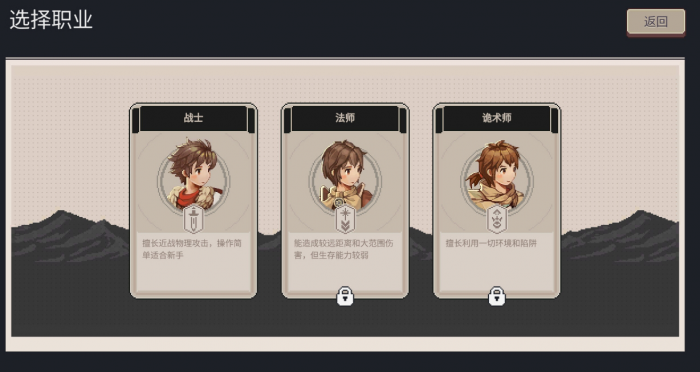
Task: Select the locked 诡术师 class card
Action: (497, 201)
